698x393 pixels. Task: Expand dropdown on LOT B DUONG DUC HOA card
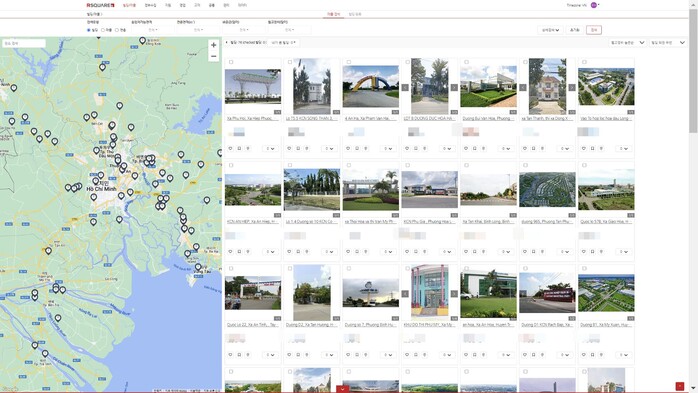(x=447, y=149)
